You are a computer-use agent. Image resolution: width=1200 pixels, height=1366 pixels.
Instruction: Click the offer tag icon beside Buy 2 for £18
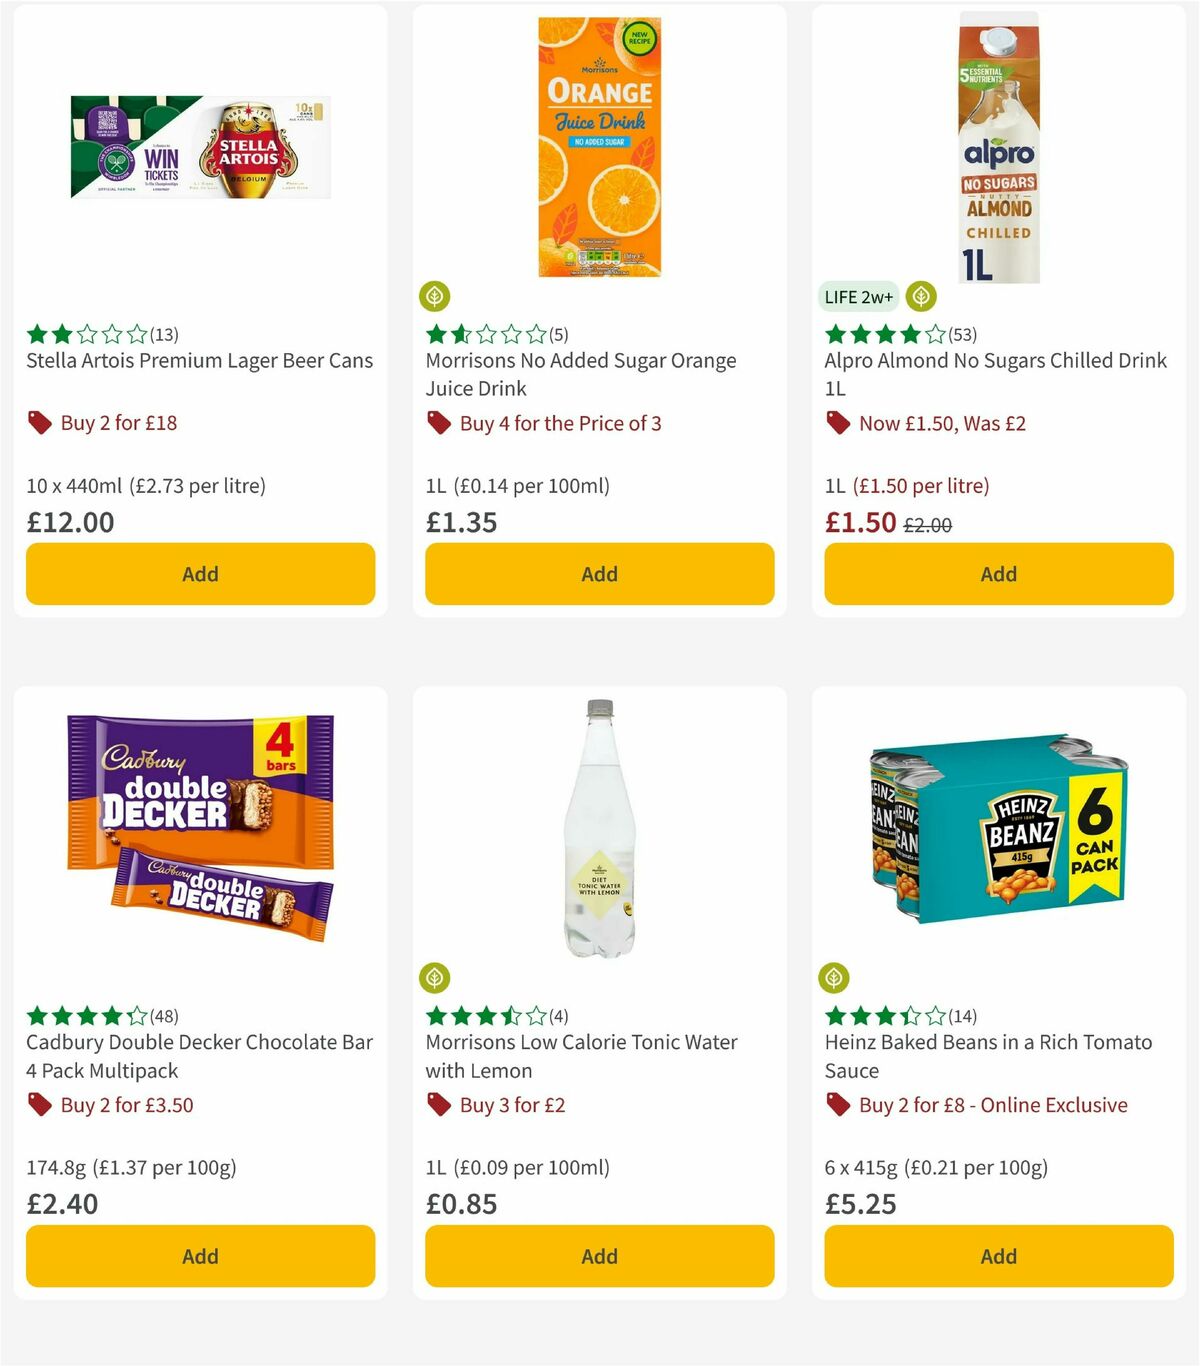38,422
